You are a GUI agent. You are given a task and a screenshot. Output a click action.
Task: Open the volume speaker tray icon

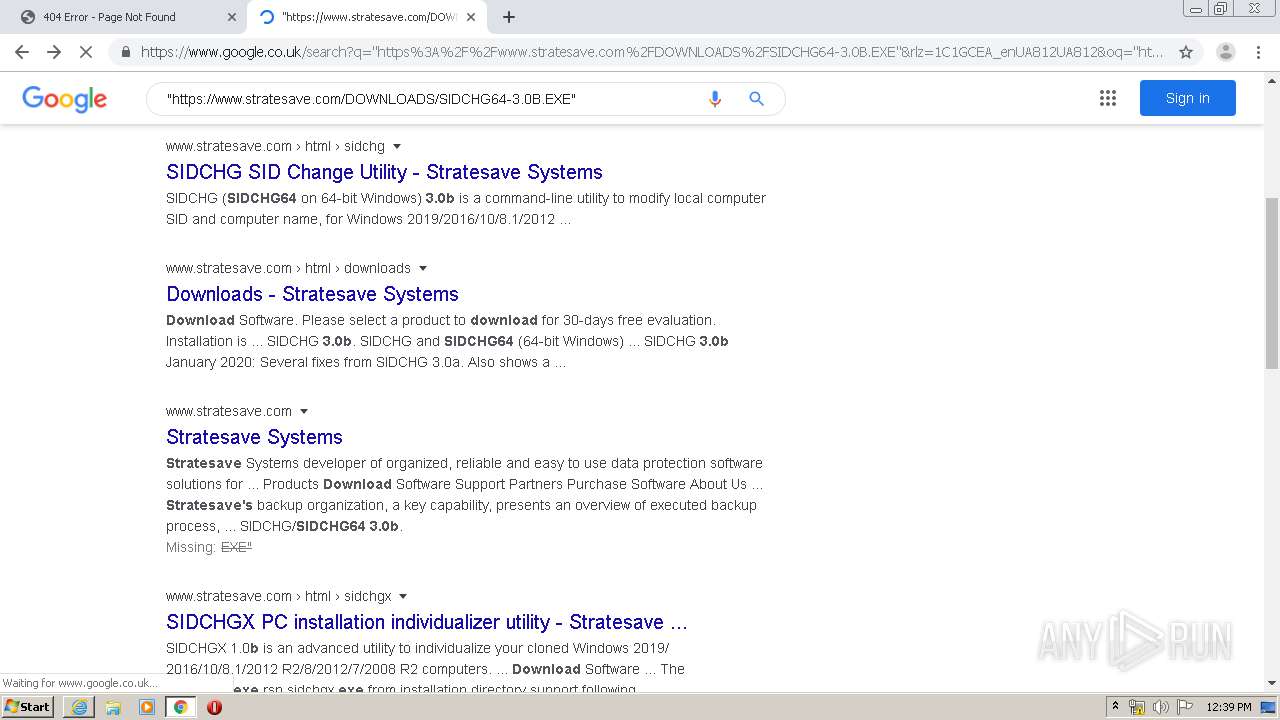point(1160,707)
